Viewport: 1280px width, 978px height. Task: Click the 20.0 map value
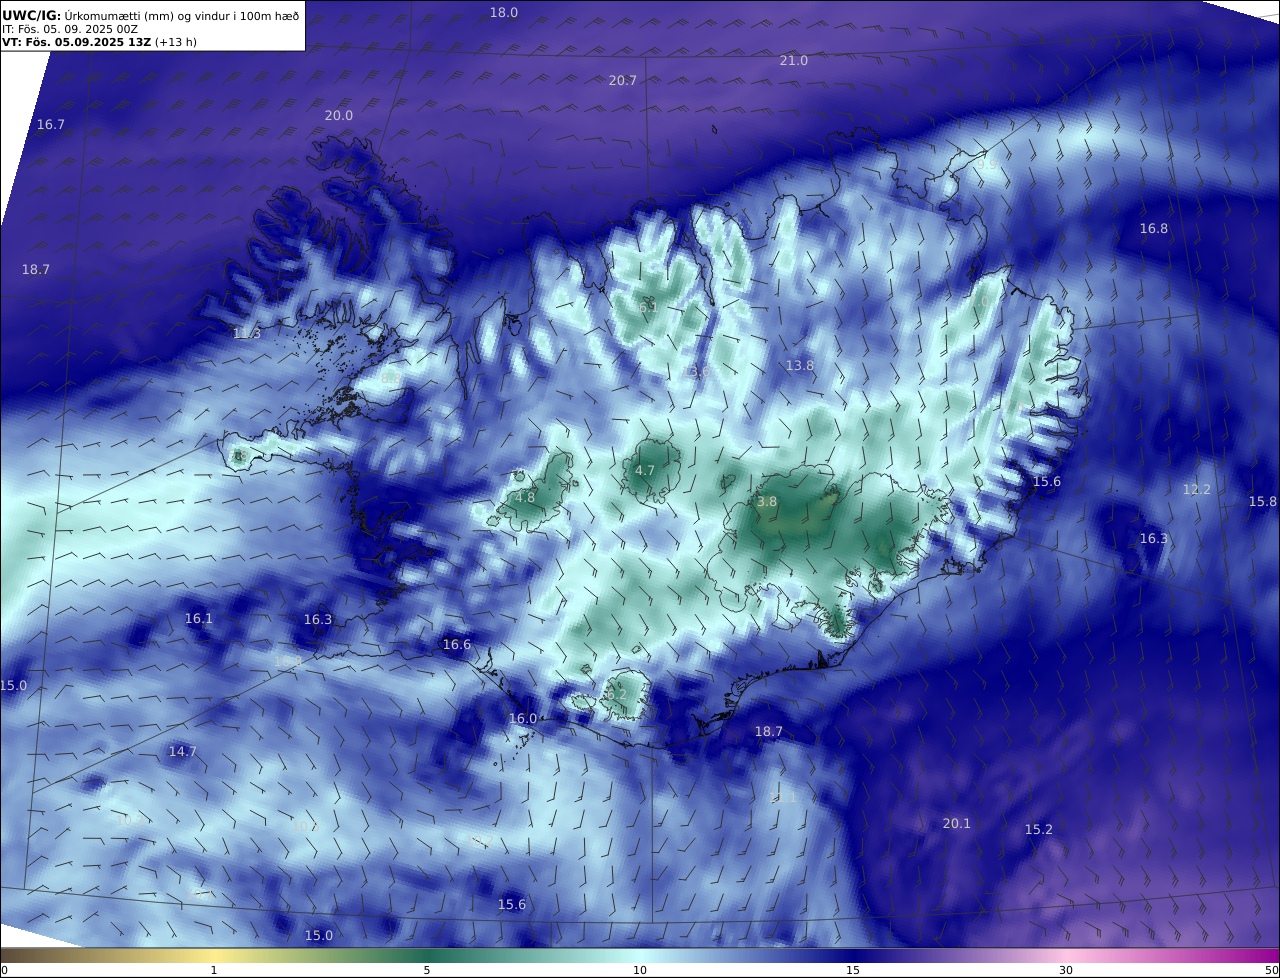tap(339, 116)
